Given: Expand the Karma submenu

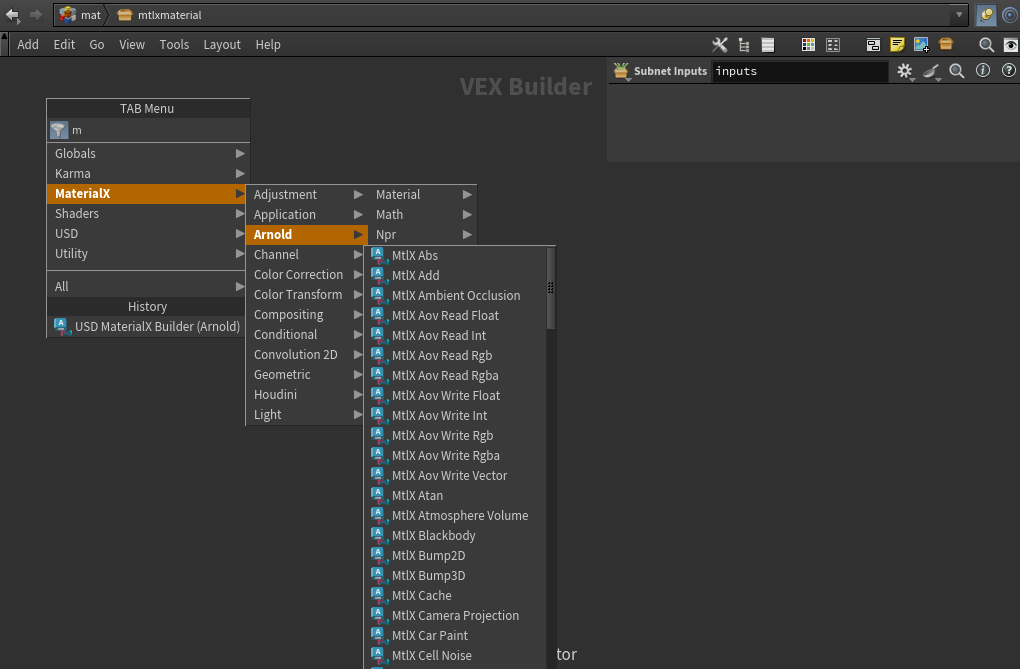Looking at the screenshot, I should (x=148, y=174).
